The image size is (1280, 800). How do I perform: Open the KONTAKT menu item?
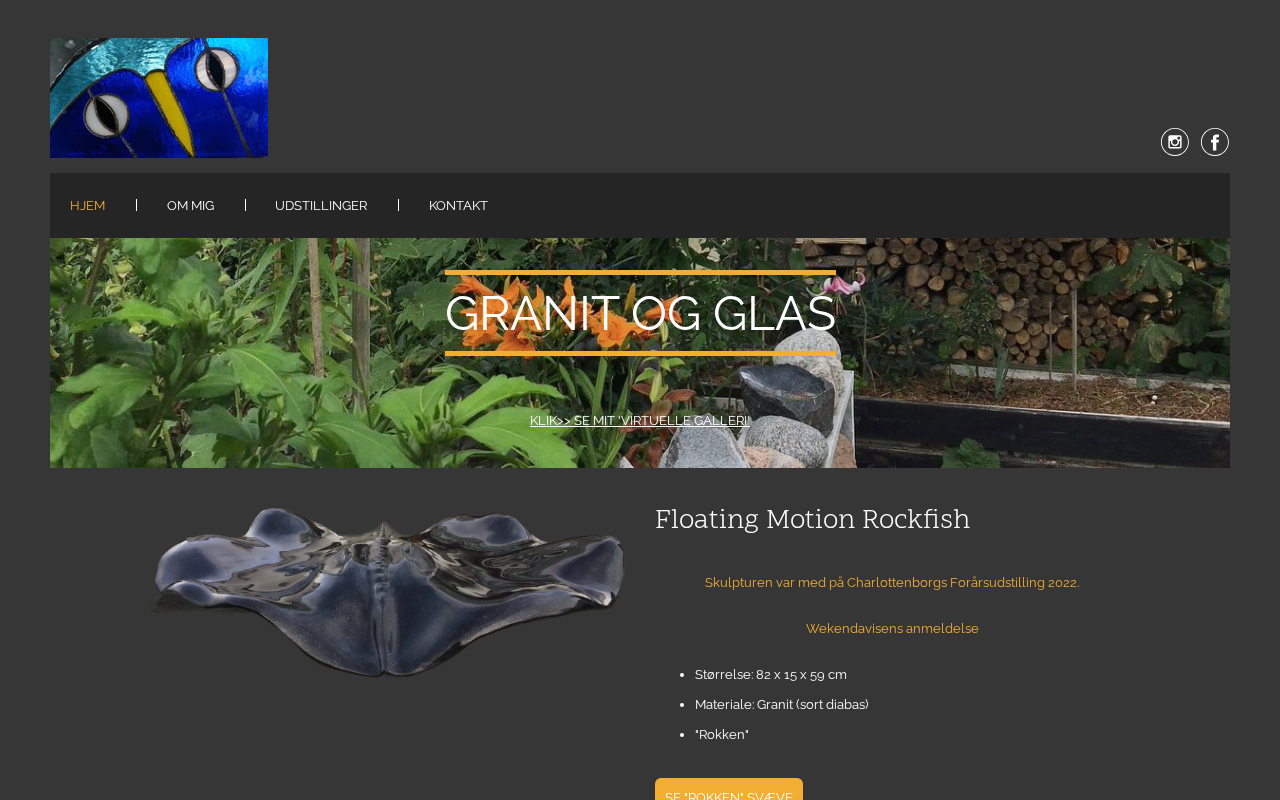458,205
